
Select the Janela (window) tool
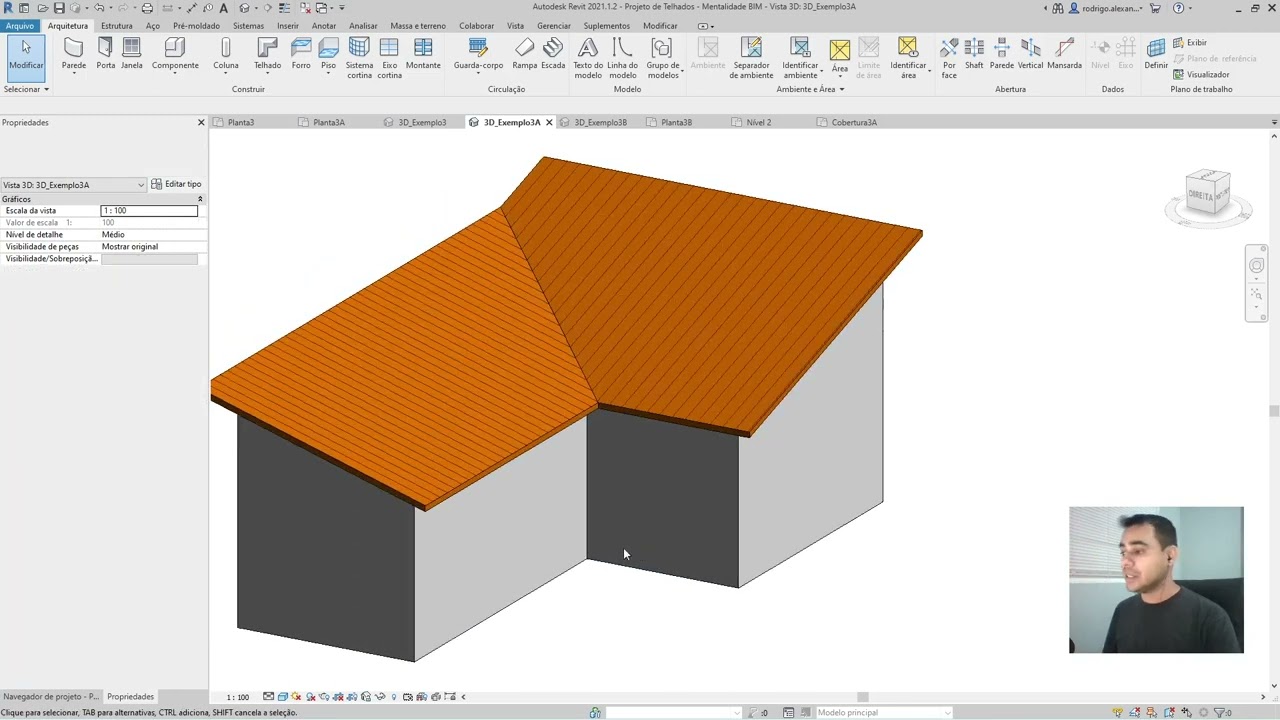click(x=131, y=54)
